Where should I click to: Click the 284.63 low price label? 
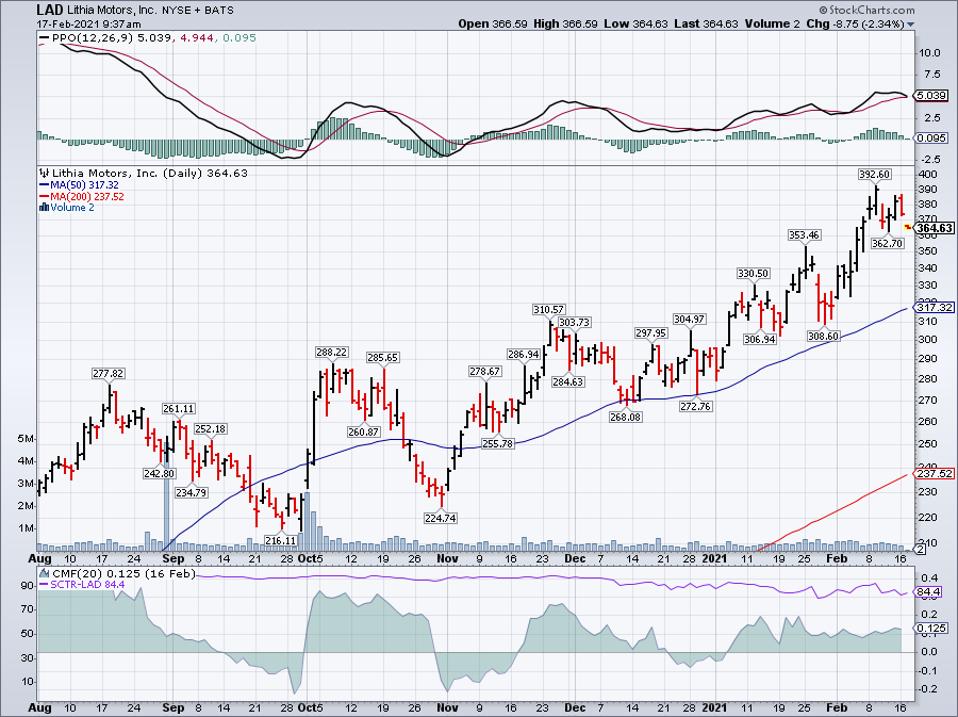coord(568,382)
